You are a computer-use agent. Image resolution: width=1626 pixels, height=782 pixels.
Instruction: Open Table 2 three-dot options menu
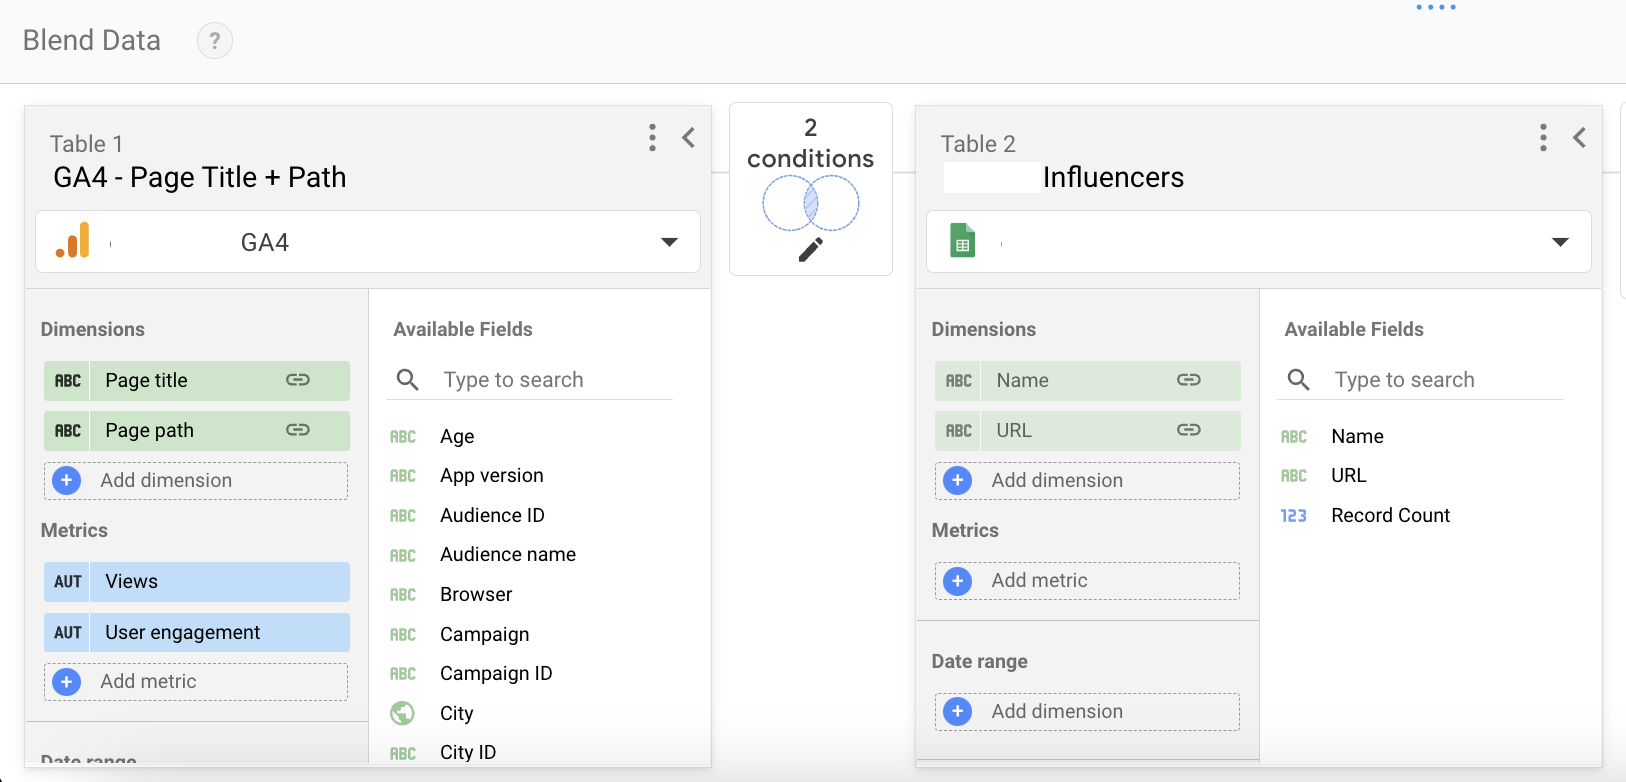coord(1543,138)
